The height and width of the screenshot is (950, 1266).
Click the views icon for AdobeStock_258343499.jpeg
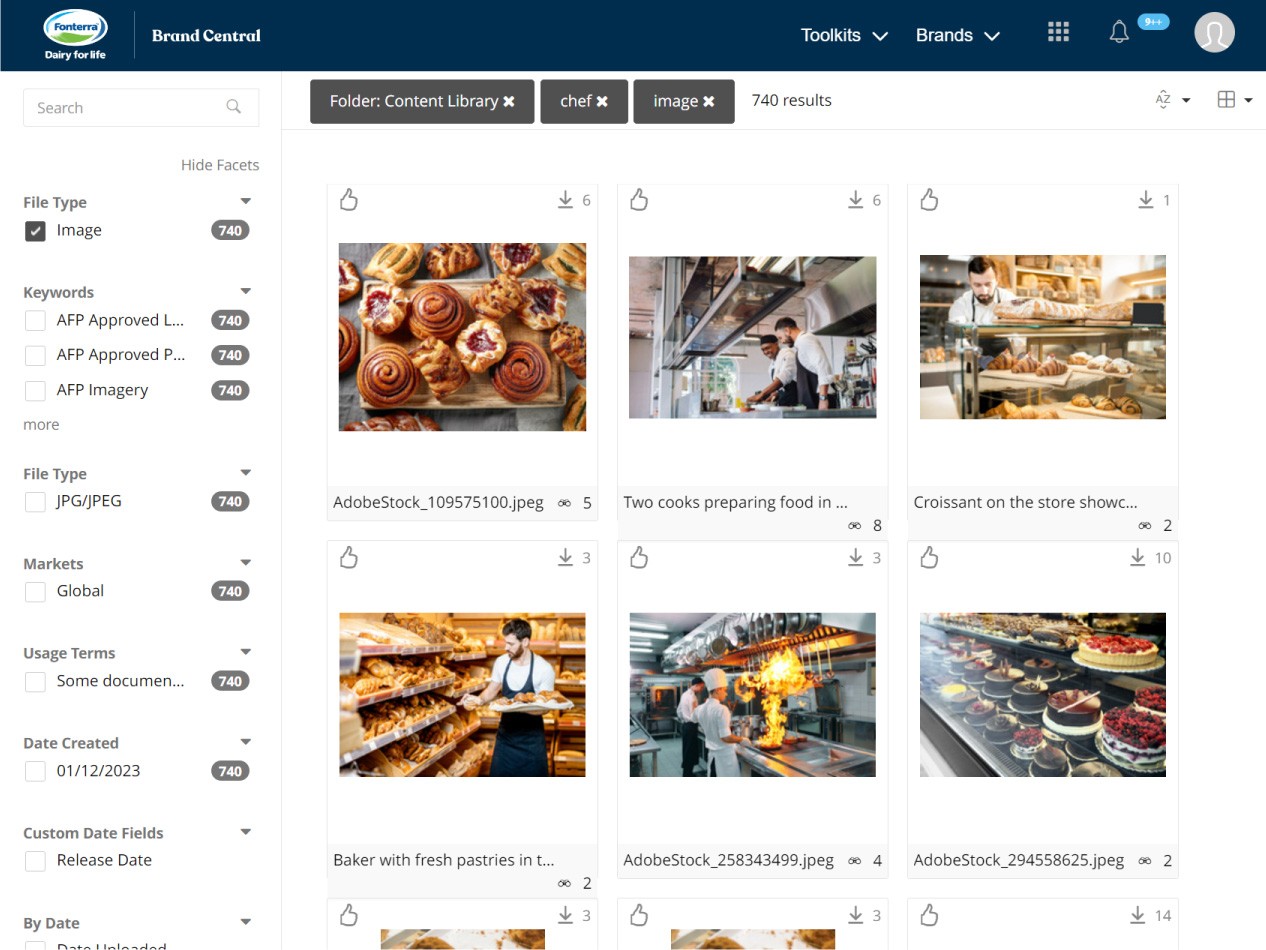855,861
